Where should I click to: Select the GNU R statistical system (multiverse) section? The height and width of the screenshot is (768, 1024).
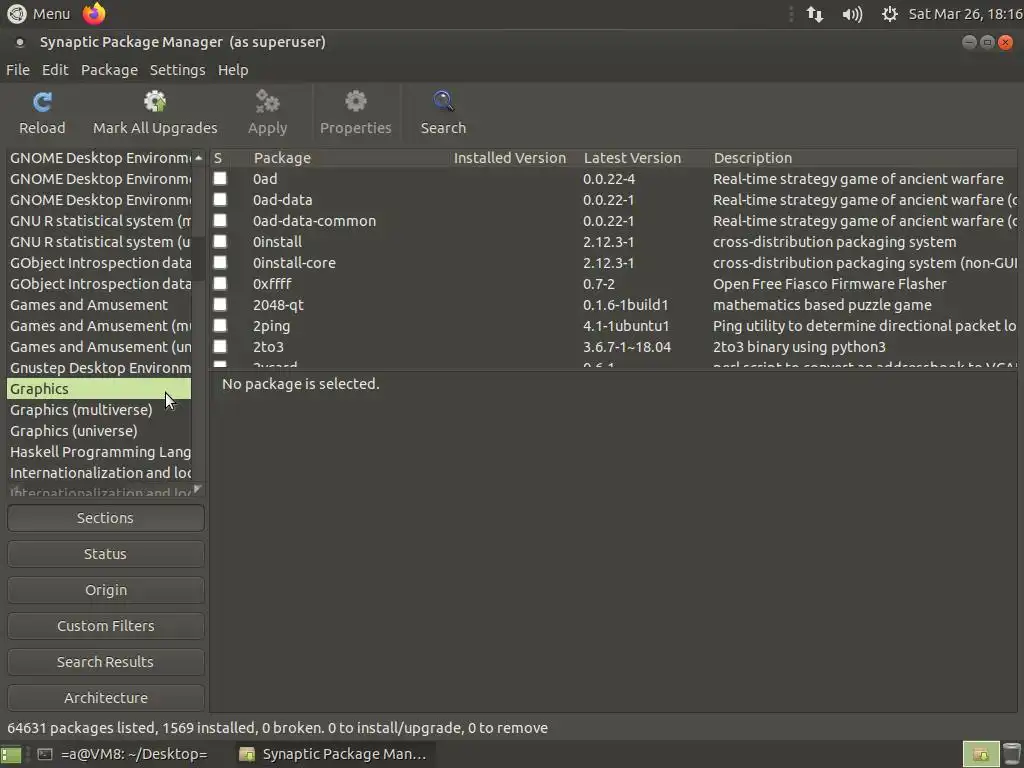tap(99, 221)
